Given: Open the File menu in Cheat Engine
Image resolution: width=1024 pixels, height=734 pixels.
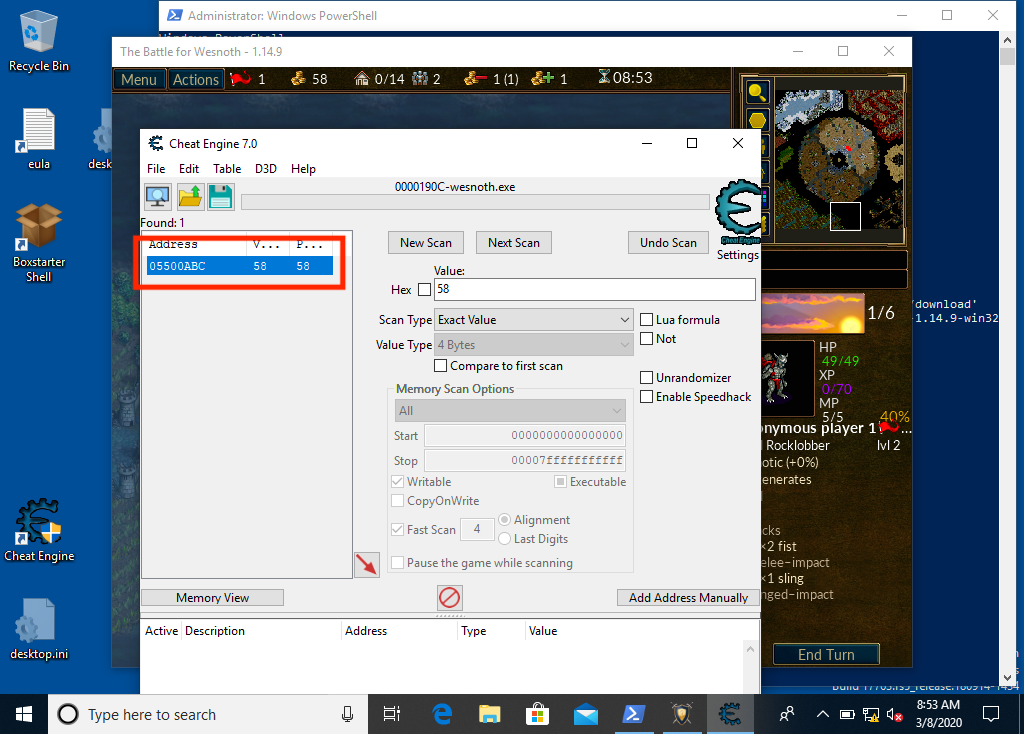Looking at the screenshot, I should click(x=156, y=168).
